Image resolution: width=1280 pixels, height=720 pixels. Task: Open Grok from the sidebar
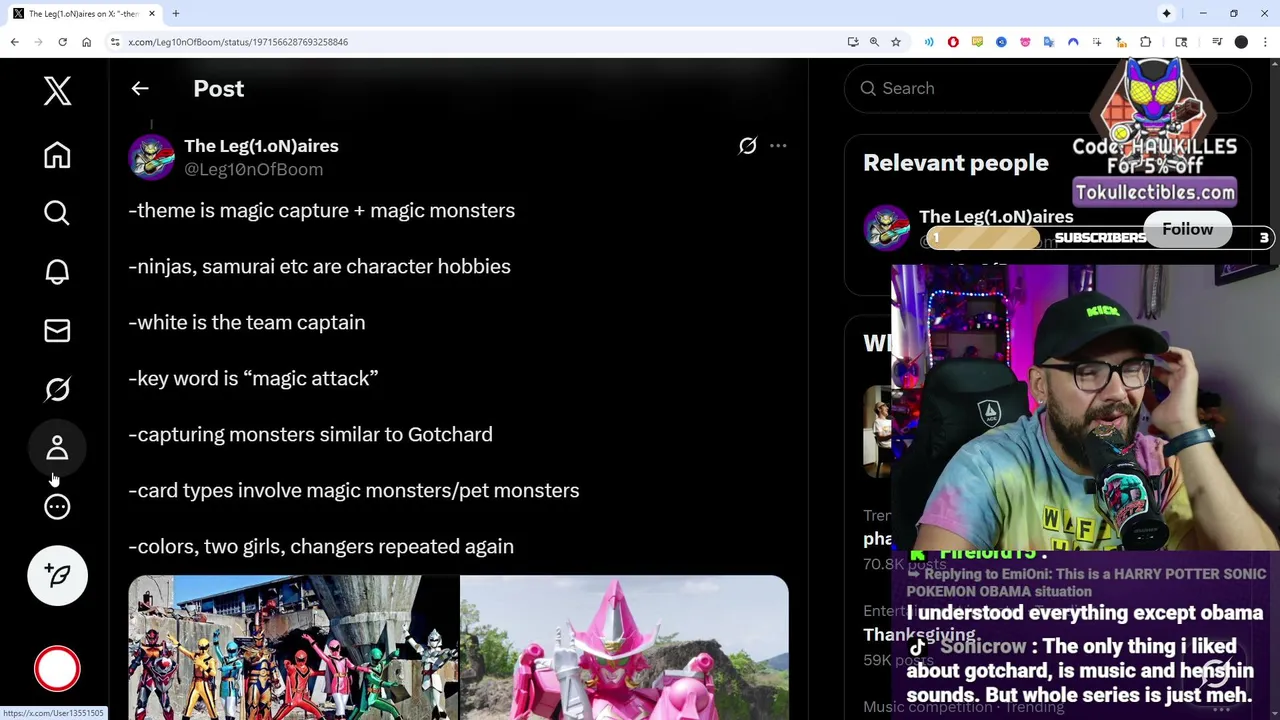point(57,389)
